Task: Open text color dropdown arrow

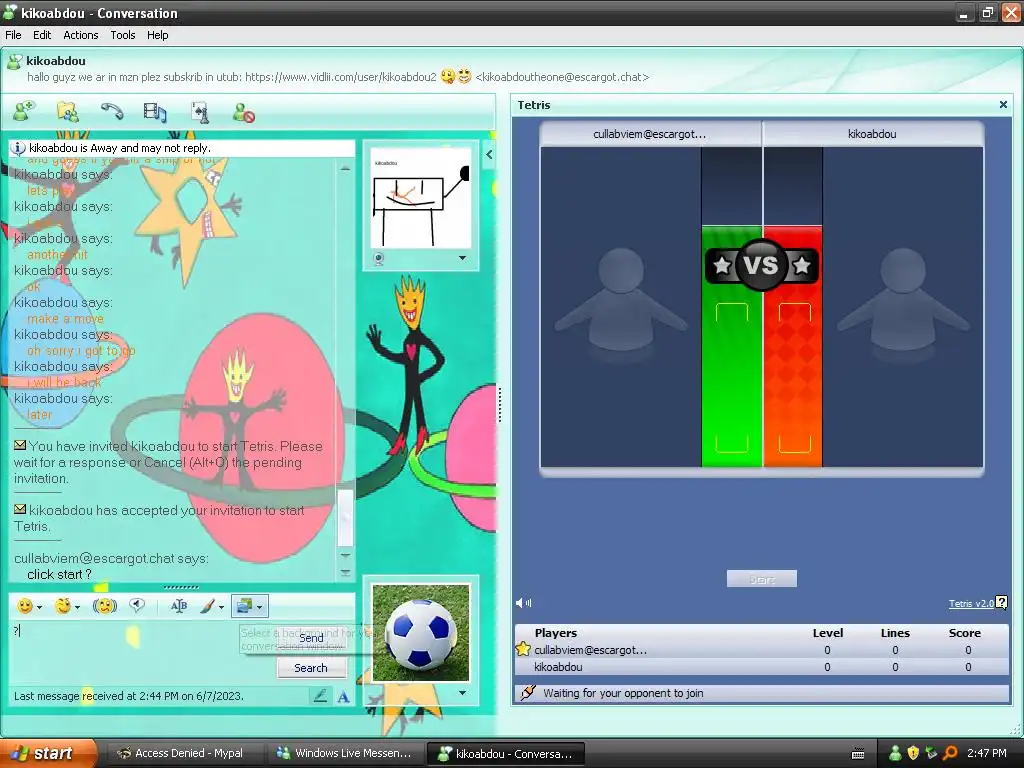Action: click(221, 607)
